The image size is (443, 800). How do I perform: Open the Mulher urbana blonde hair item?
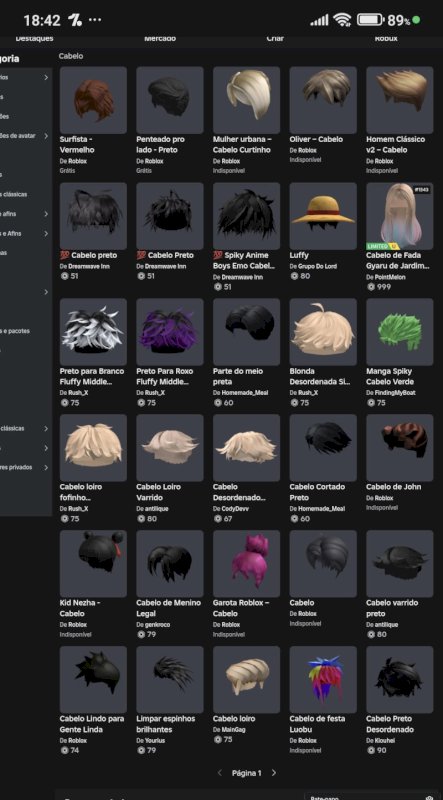246,100
